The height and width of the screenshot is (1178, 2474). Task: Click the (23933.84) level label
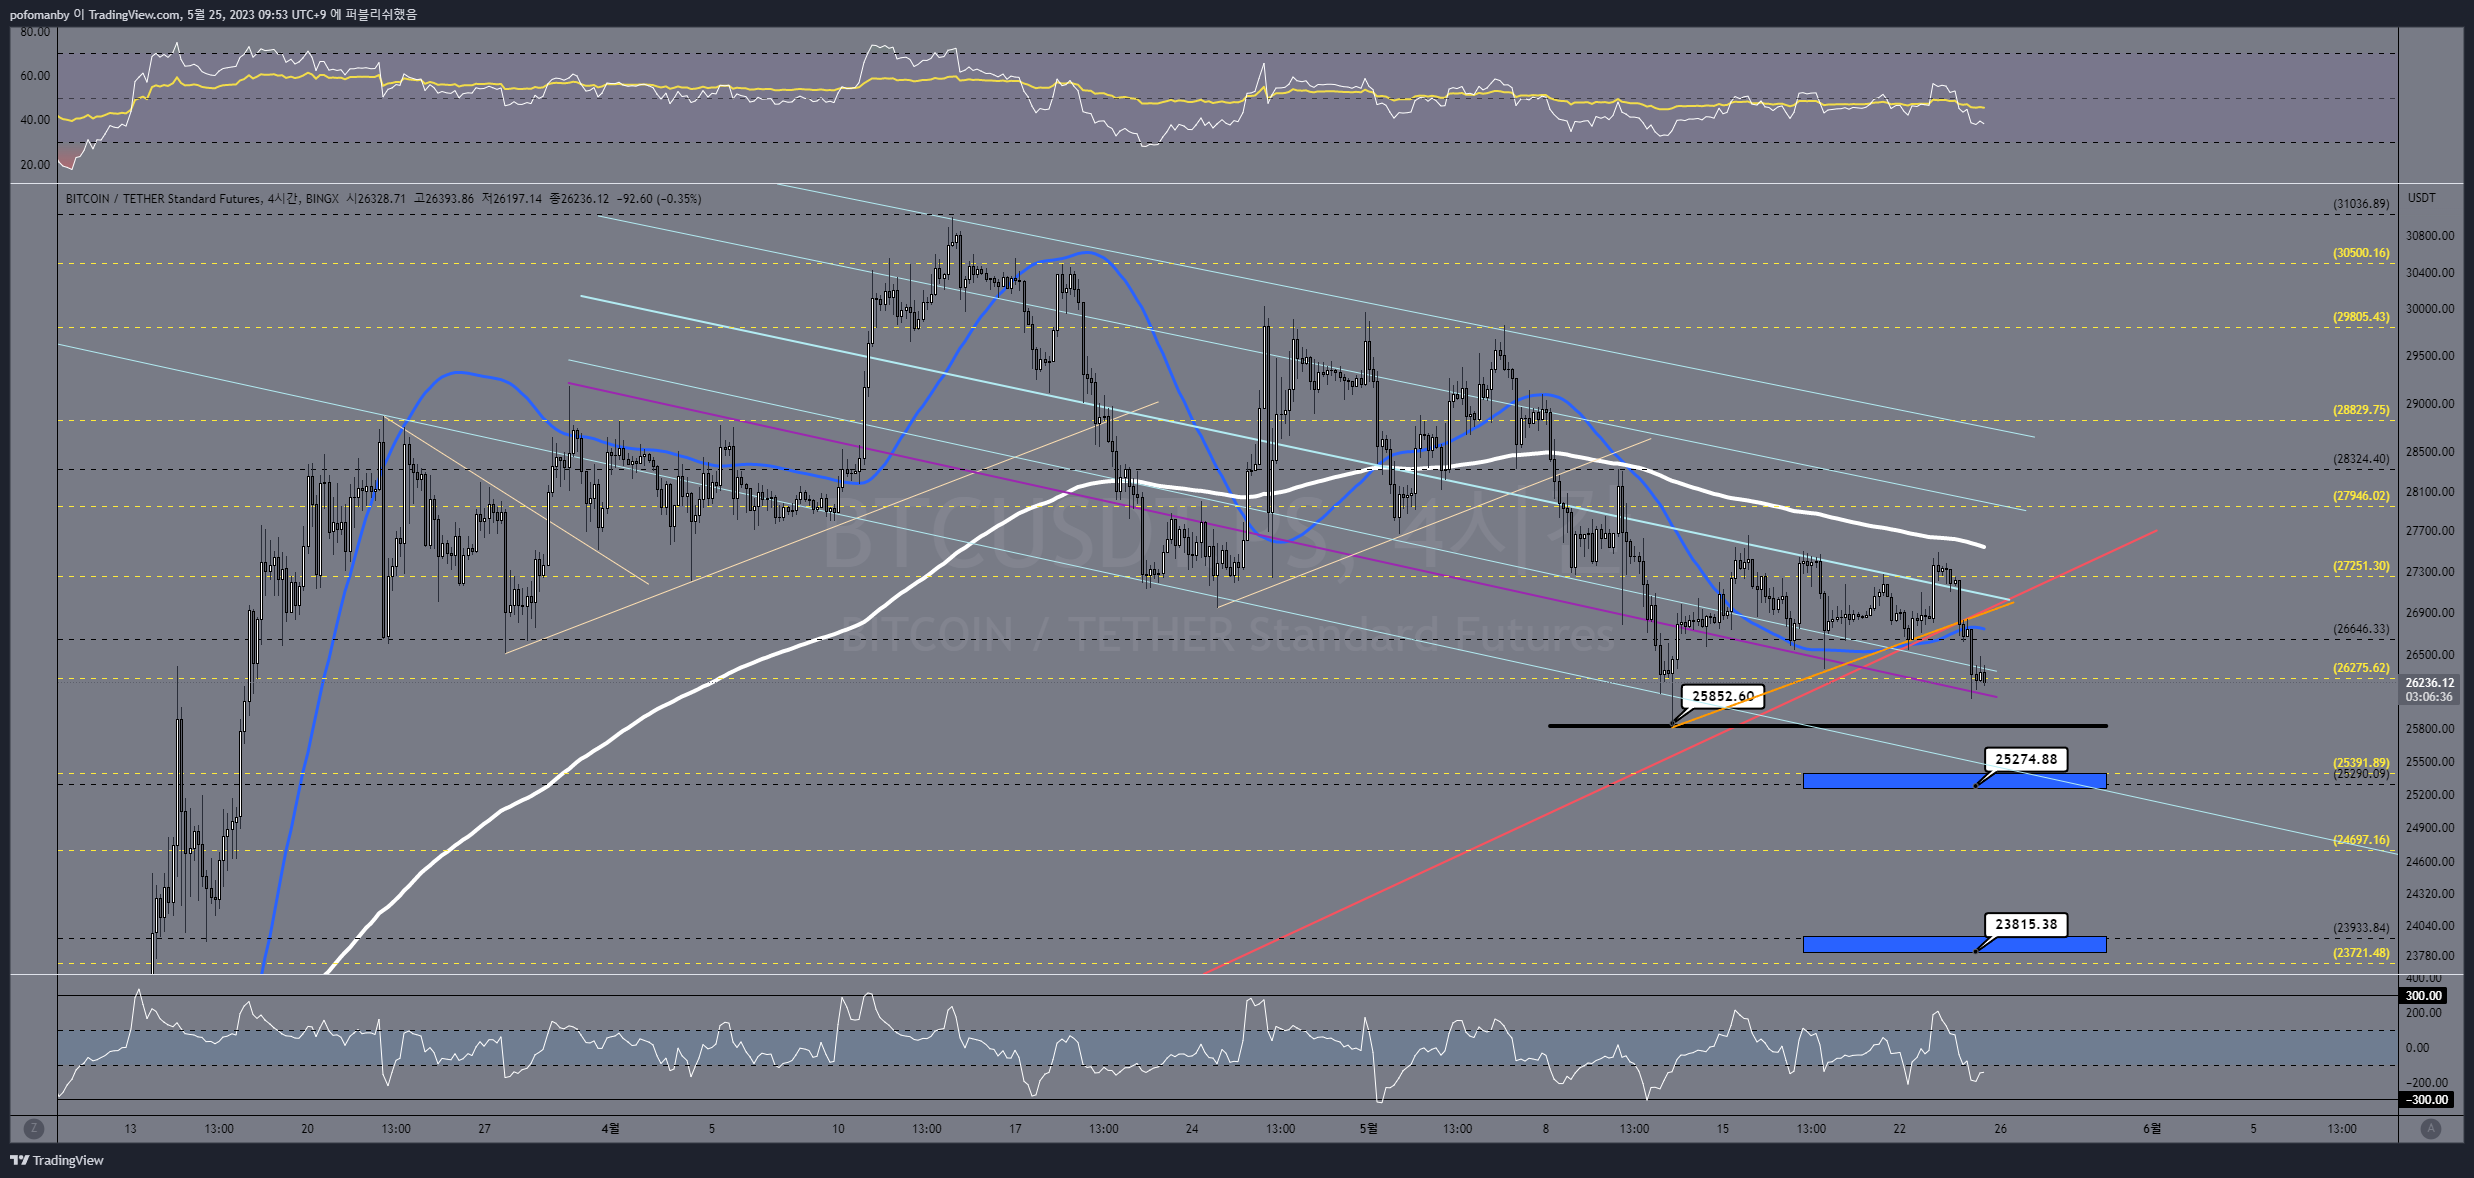(x=2361, y=928)
